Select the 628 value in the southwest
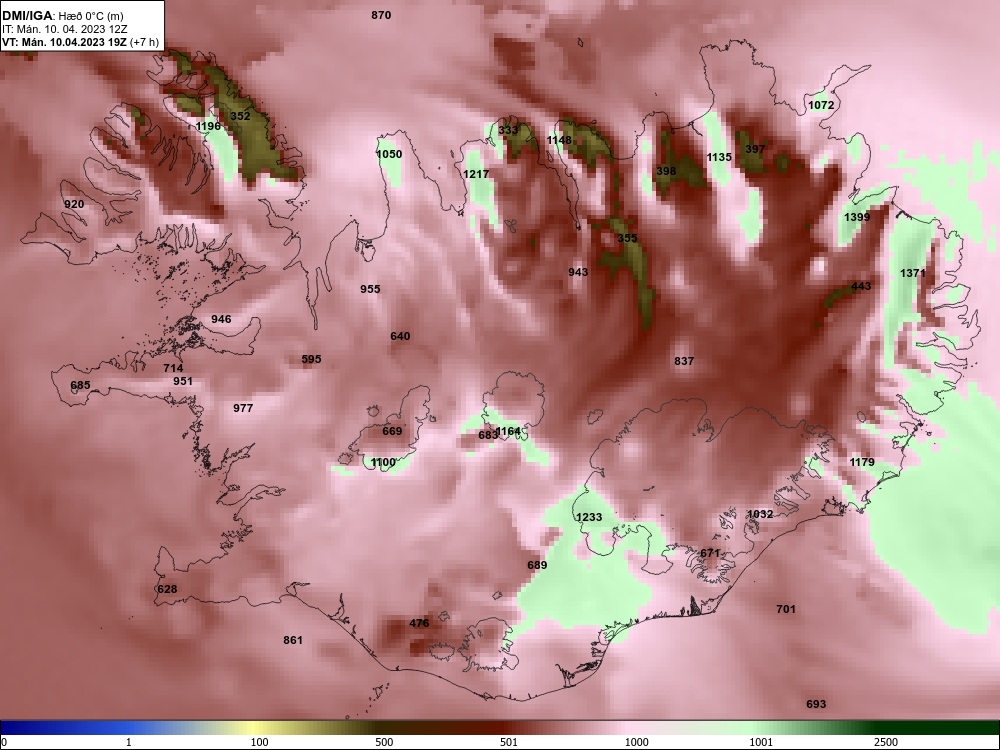 click(x=167, y=589)
